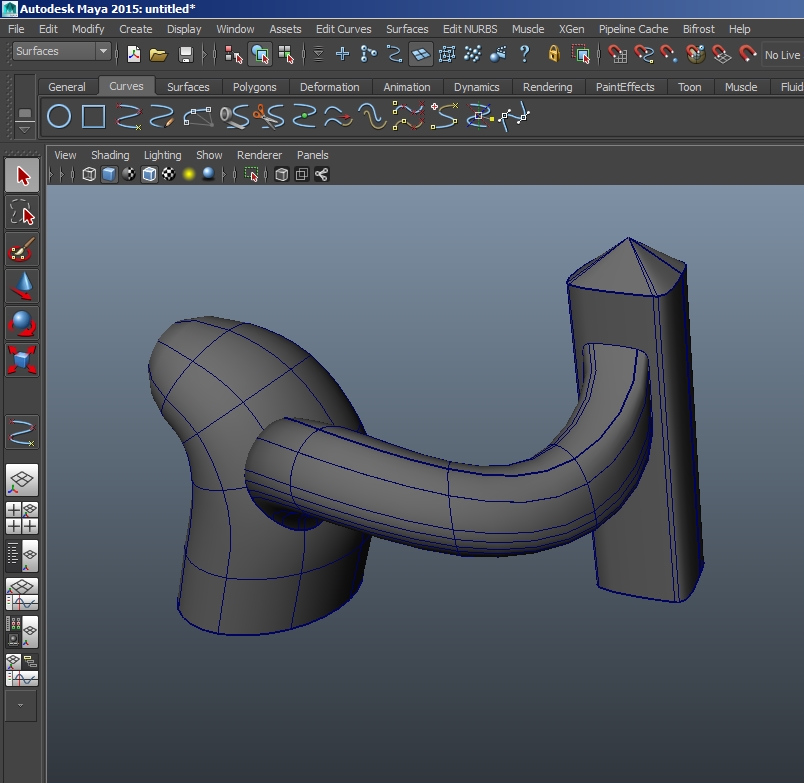
Task: Click the Detach Curves scissors icon
Action: click(269, 116)
